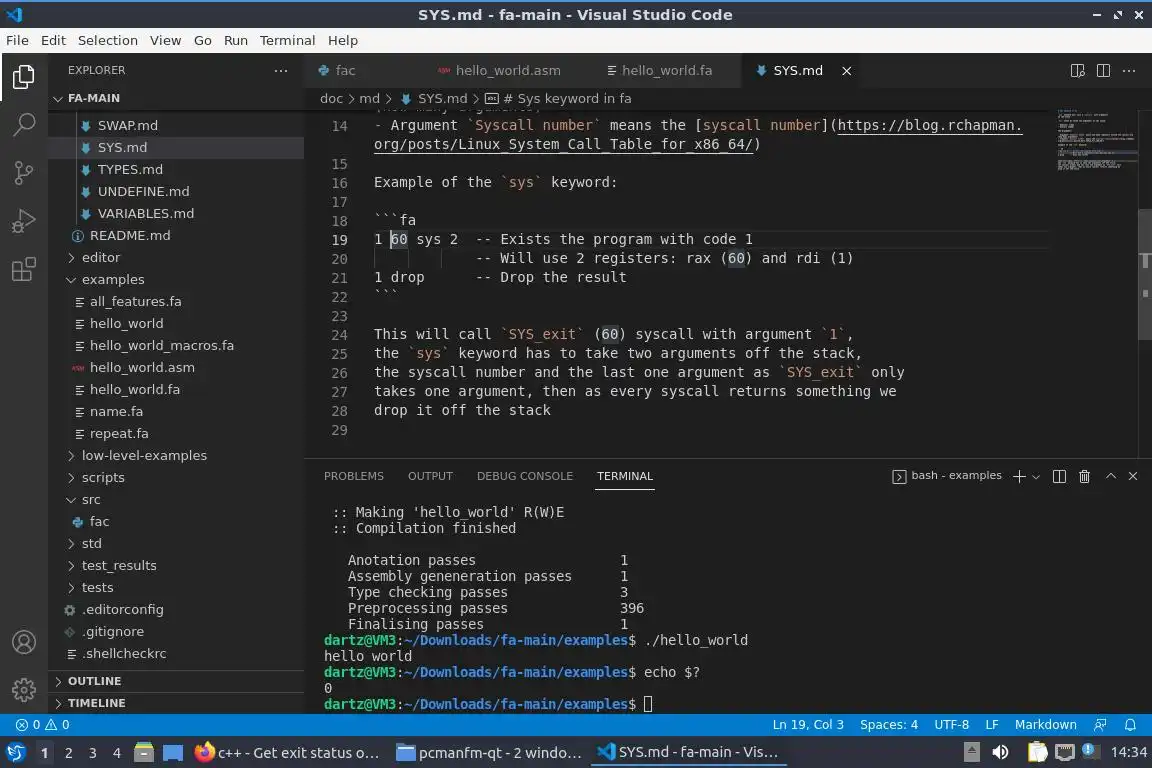This screenshot has height=768, width=1152.
Task: Show the PROBLEMS panel tab
Action: click(353, 476)
